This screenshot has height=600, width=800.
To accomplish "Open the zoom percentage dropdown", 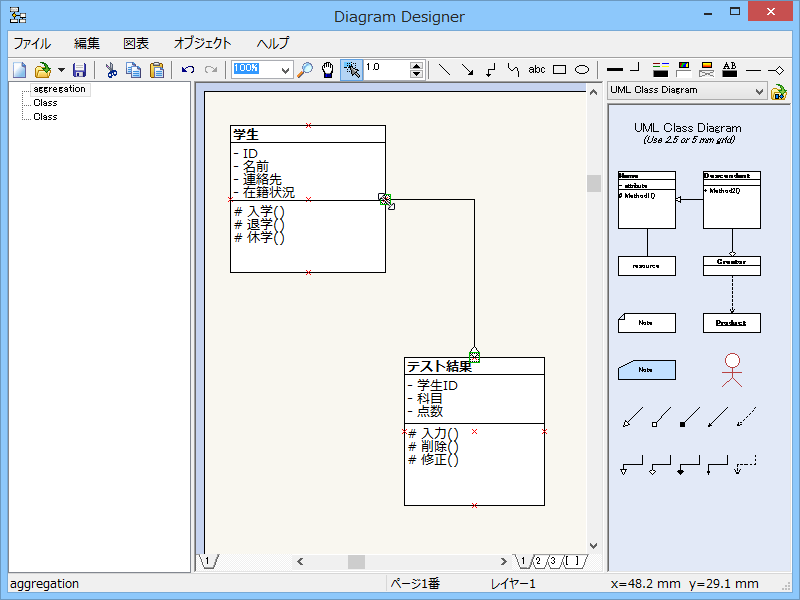I will click(x=286, y=70).
